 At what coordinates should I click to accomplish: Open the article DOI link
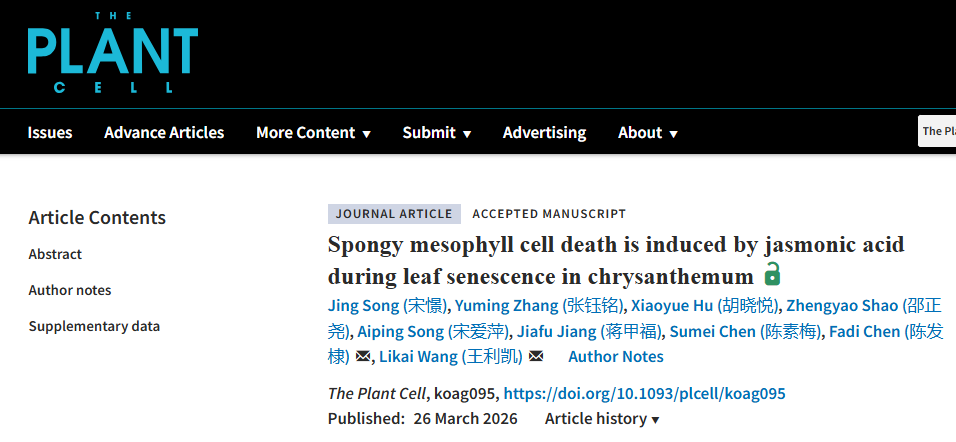click(644, 394)
